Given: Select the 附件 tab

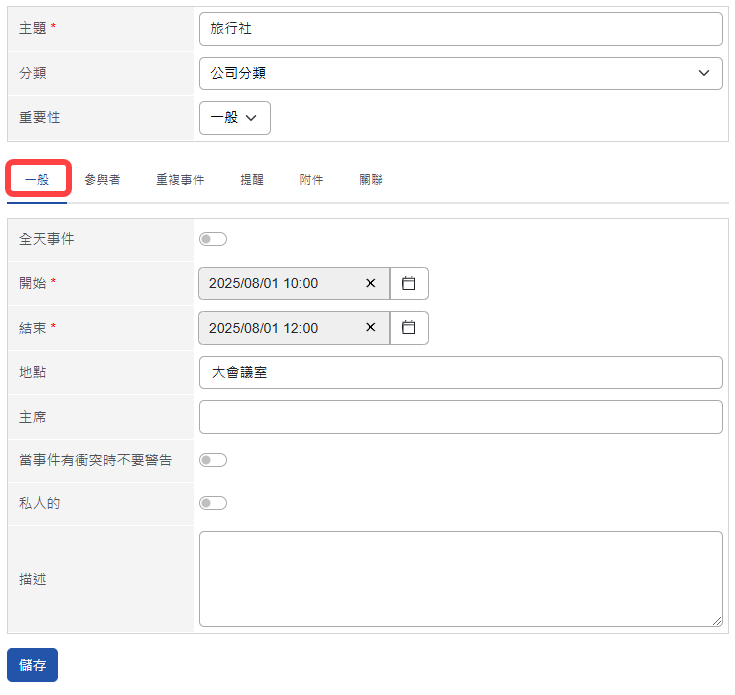Looking at the screenshot, I should (311, 180).
